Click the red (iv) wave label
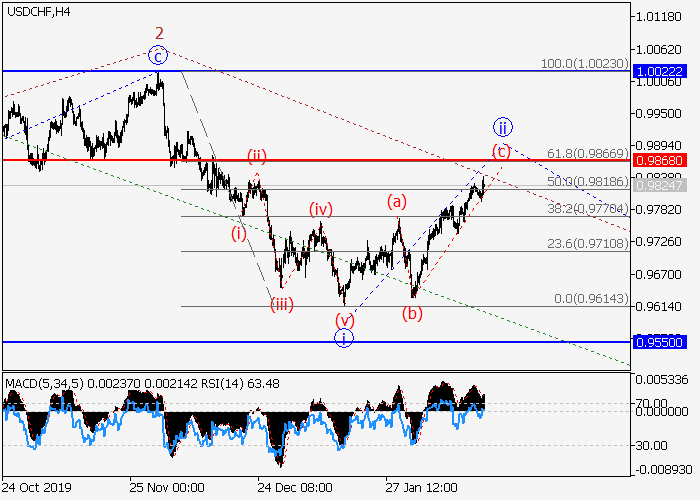 [x=320, y=209]
